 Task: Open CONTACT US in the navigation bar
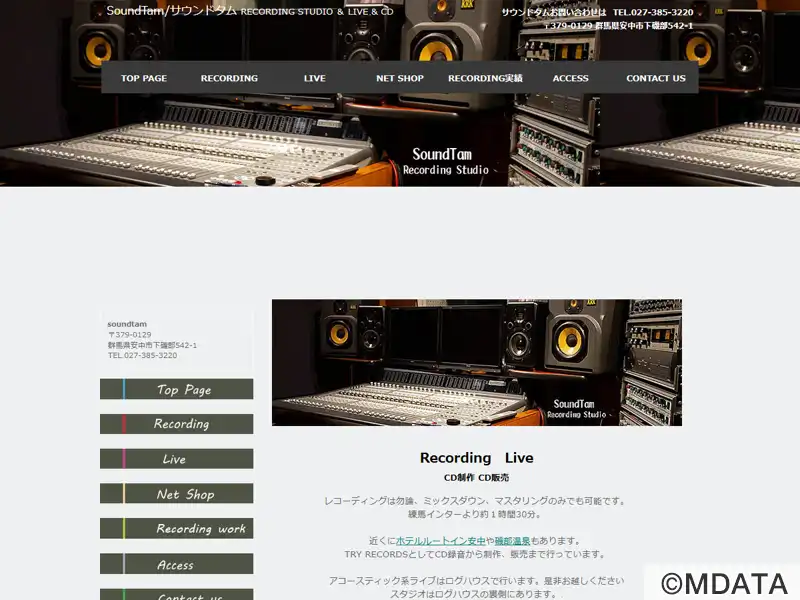(x=656, y=78)
